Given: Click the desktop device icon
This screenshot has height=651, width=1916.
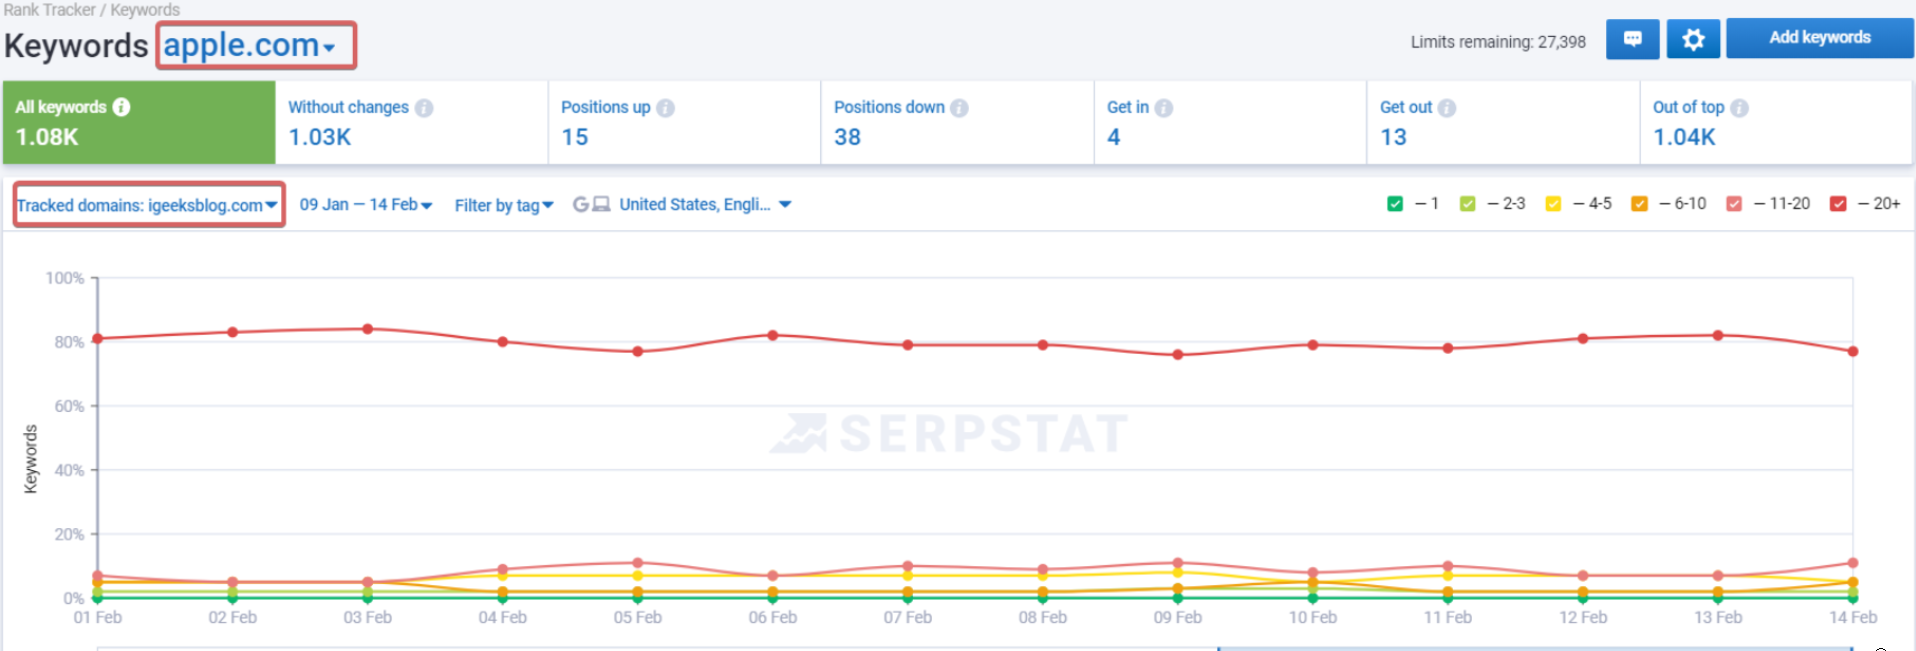Looking at the screenshot, I should [601, 204].
